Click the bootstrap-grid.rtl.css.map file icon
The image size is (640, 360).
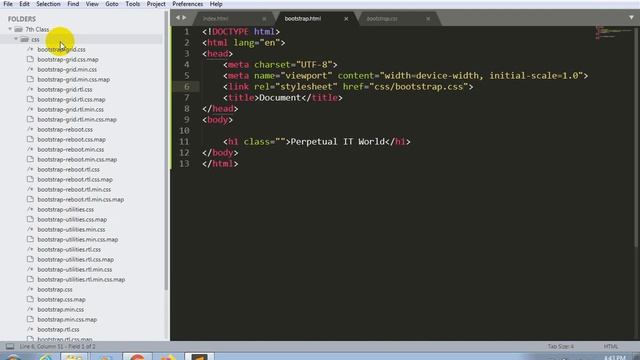[x=30, y=99]
